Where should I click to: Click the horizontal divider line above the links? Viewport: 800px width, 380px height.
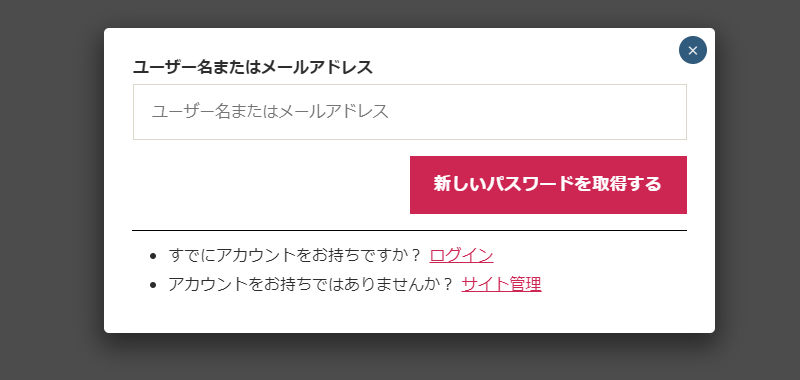click(409, 231)
